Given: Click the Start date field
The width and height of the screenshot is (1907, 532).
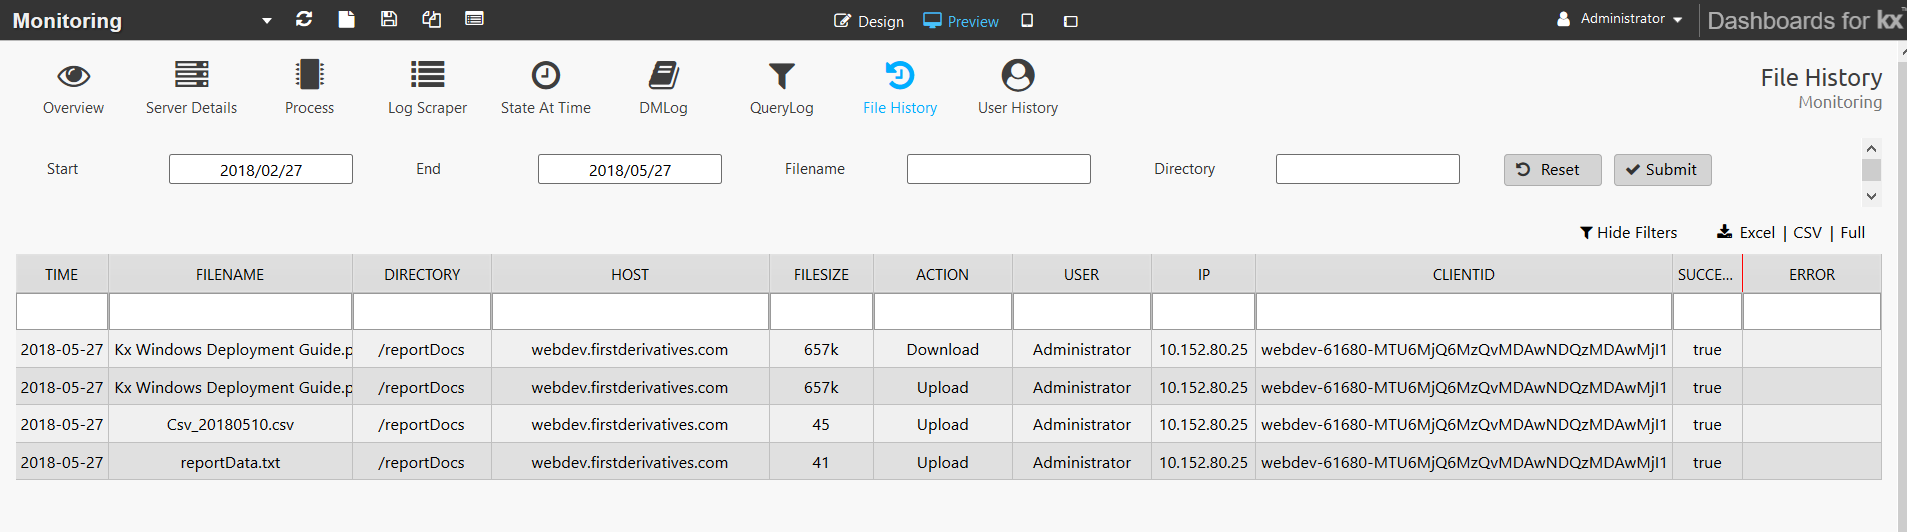Looking at the screenshot, I should [261, 169].
